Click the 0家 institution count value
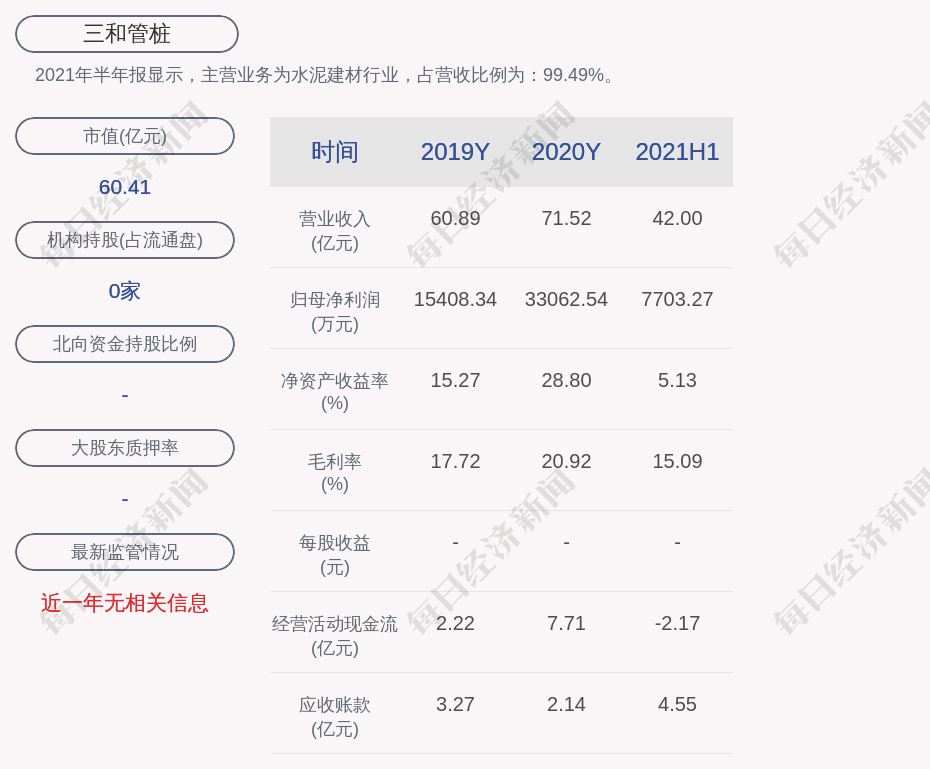The height and width of the screenshot is (769, 930). click(125, 291)
